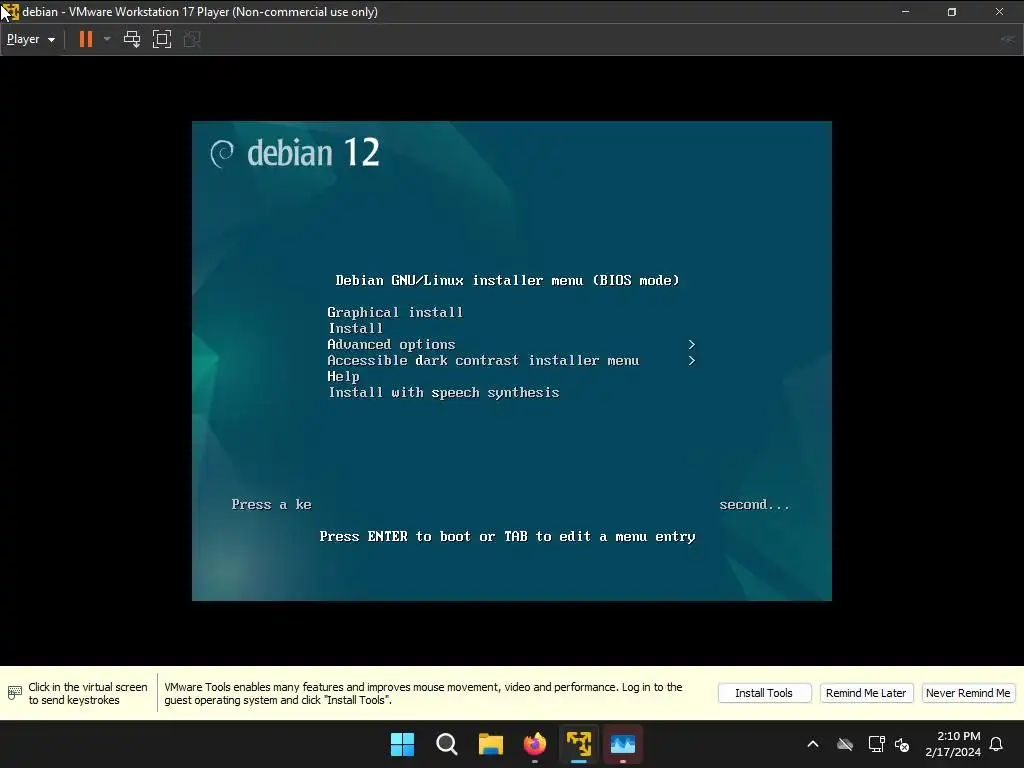Click the Accessible dark contrast chevron
This screenshot has width=1024, height=768.
click(691, 360)
